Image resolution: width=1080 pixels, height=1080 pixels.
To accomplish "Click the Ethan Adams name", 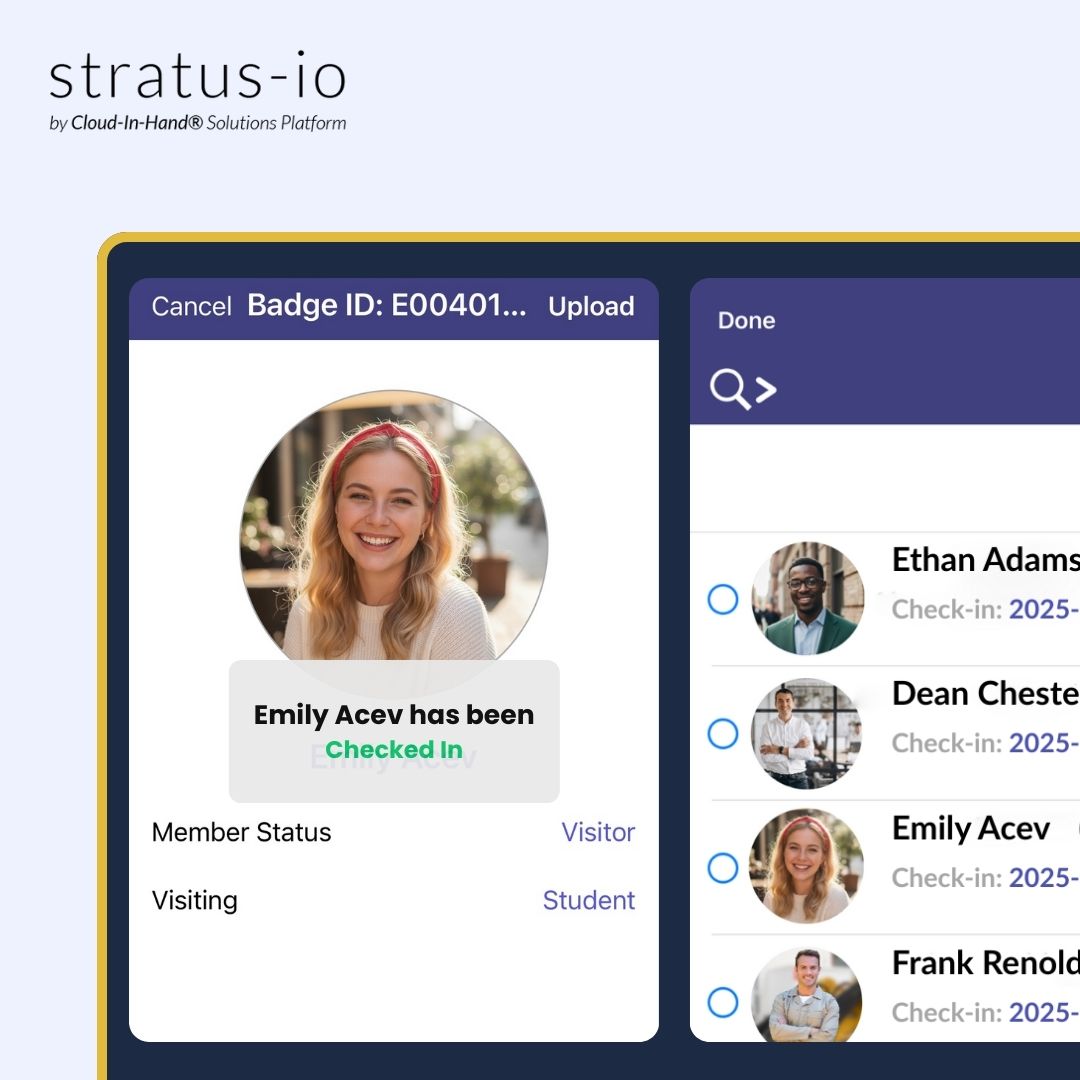I will coord(986,559).
